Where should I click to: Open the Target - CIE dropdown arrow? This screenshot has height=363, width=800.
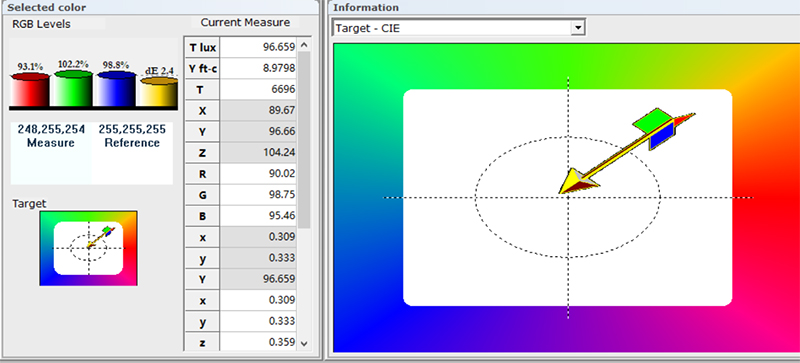578,28
